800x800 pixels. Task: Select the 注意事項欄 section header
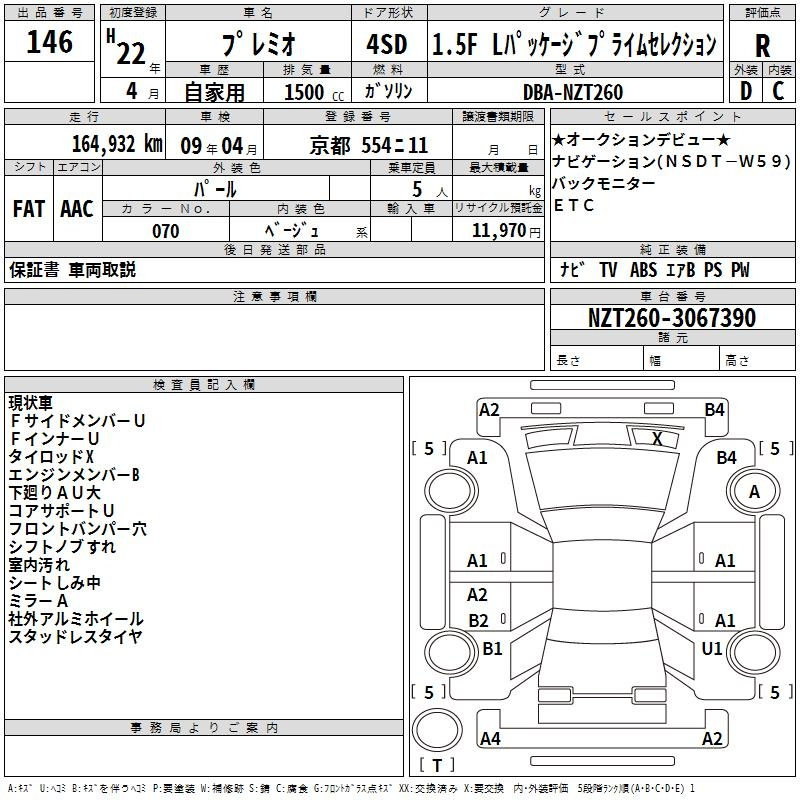click(274, 296)
